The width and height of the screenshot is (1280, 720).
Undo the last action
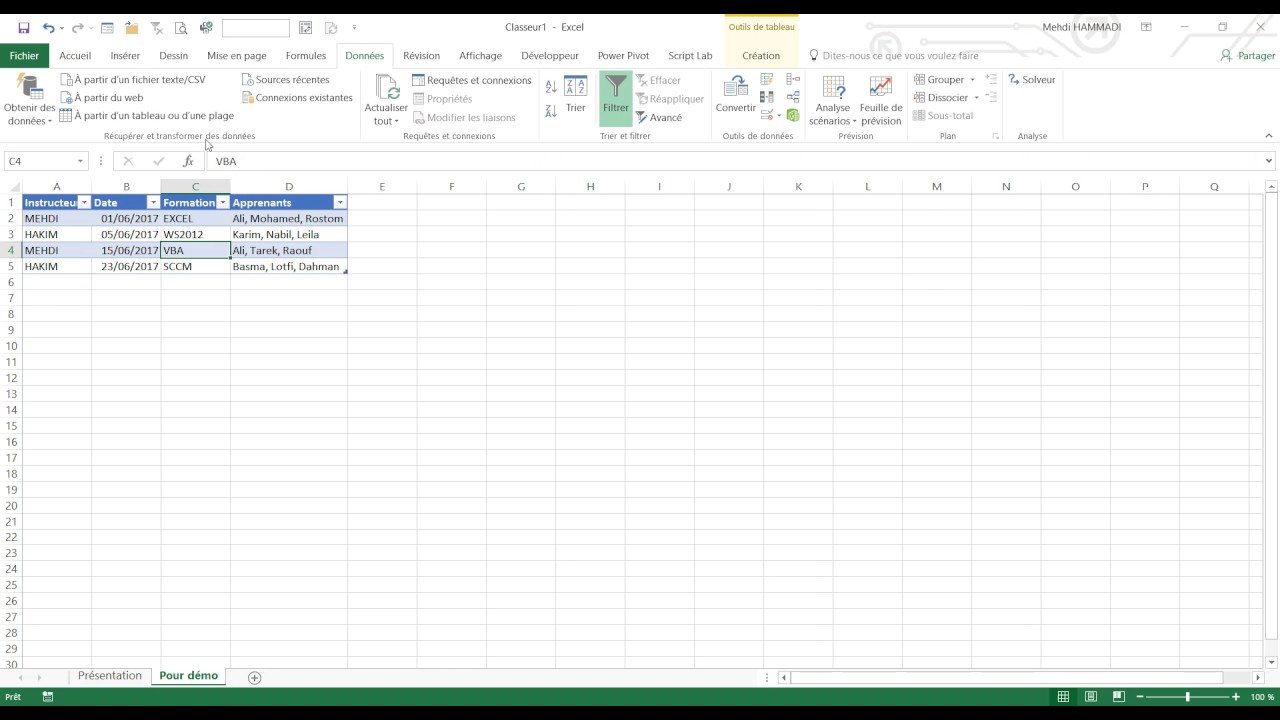coord(48,28)
